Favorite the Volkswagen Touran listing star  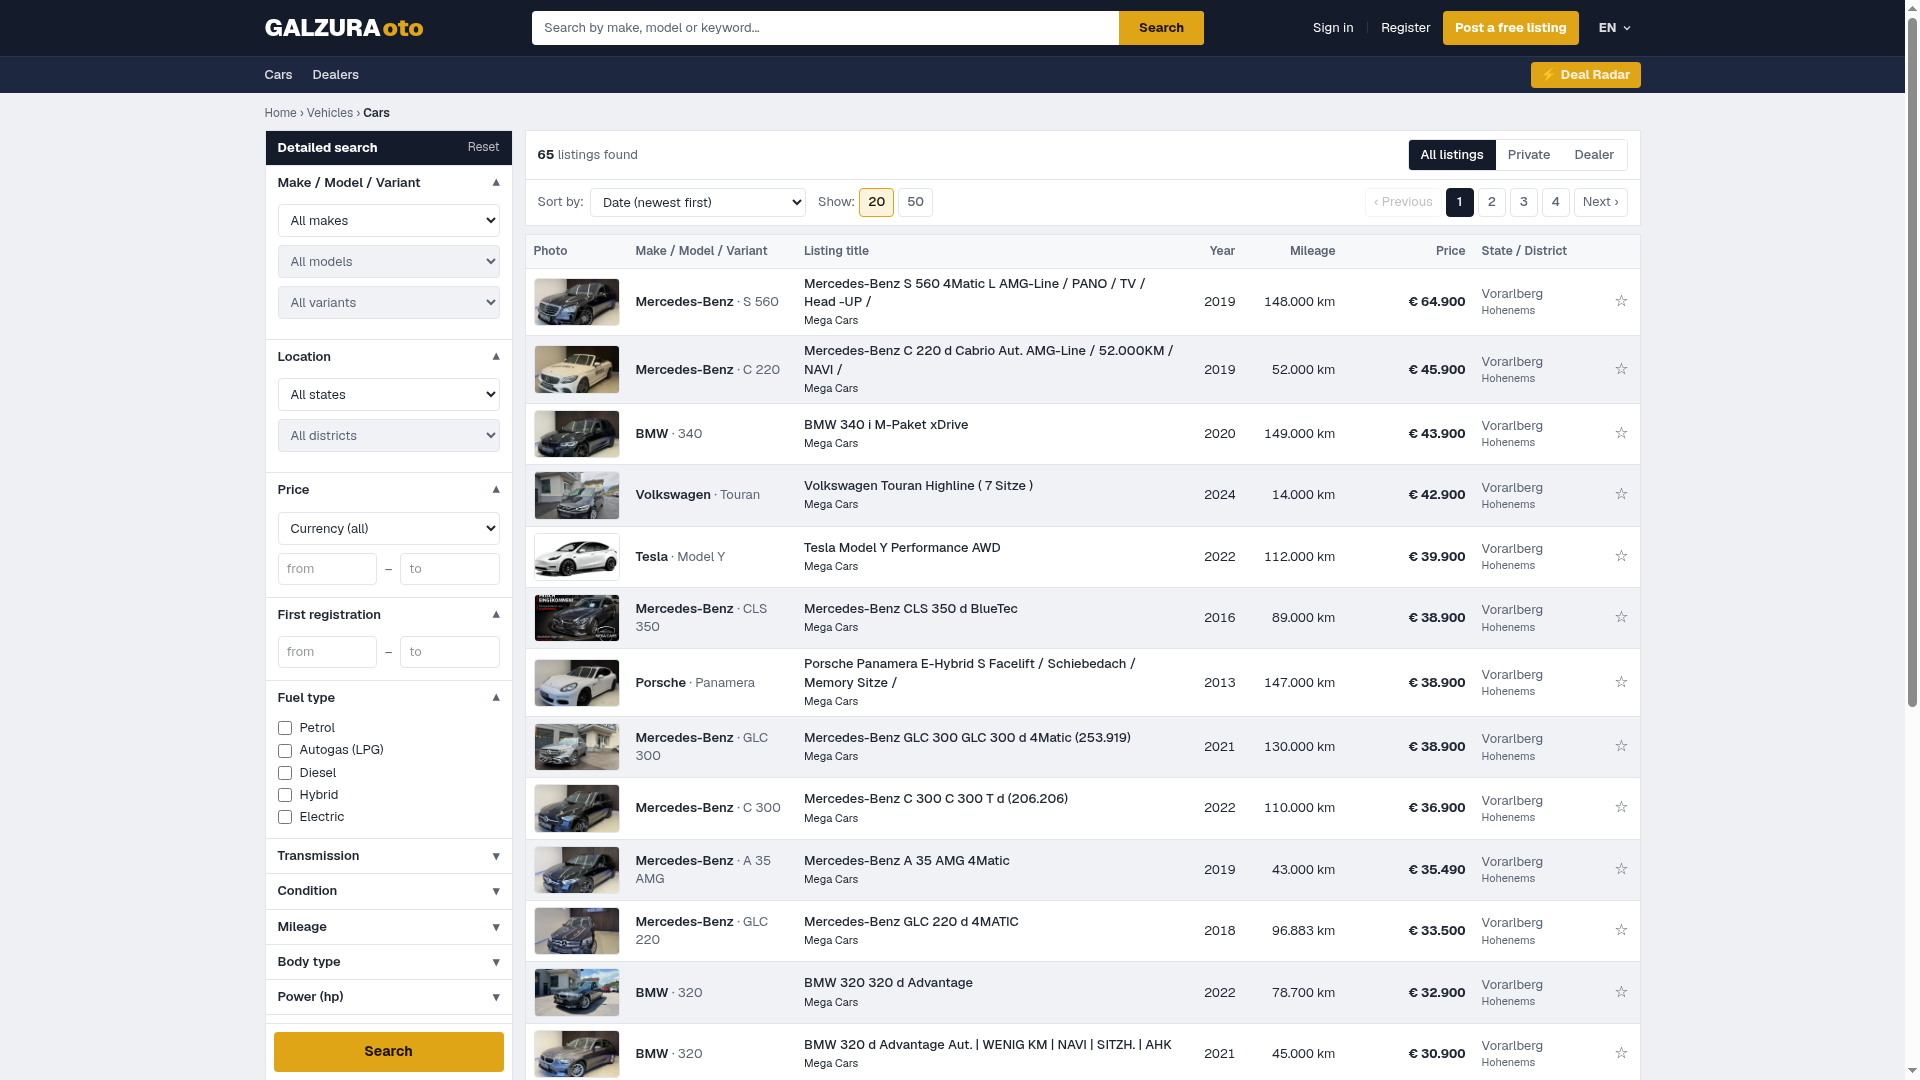point(1621,494)
